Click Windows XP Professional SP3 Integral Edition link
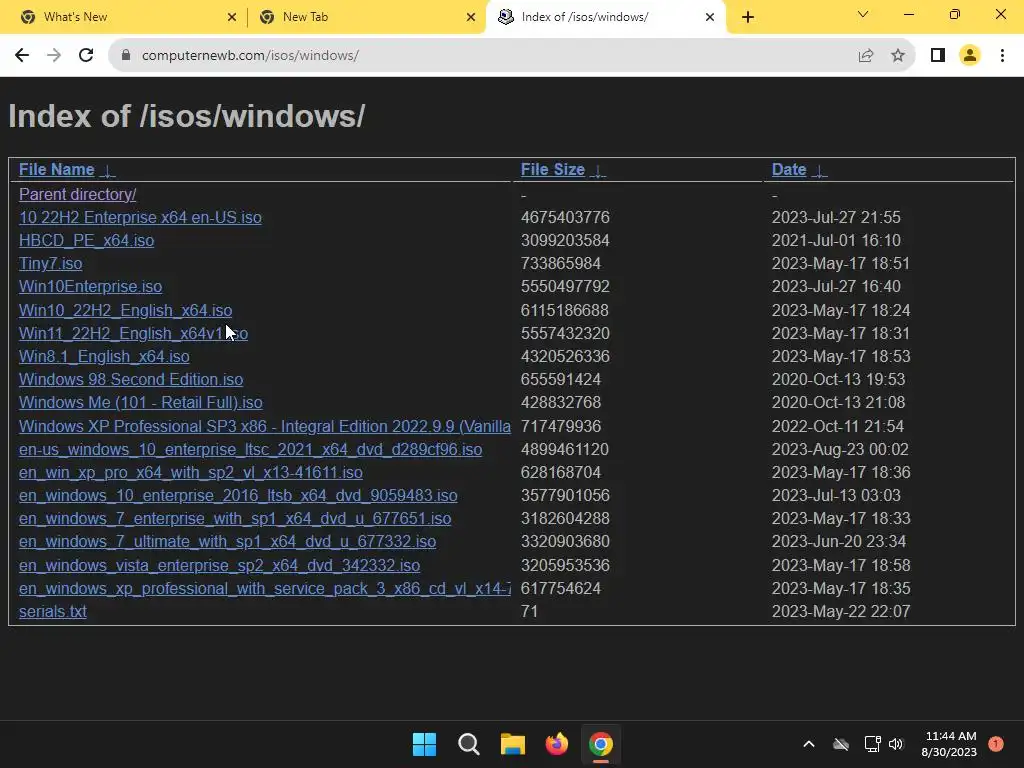Screen dimensions: 1024x768 click(x=264, y=426)
